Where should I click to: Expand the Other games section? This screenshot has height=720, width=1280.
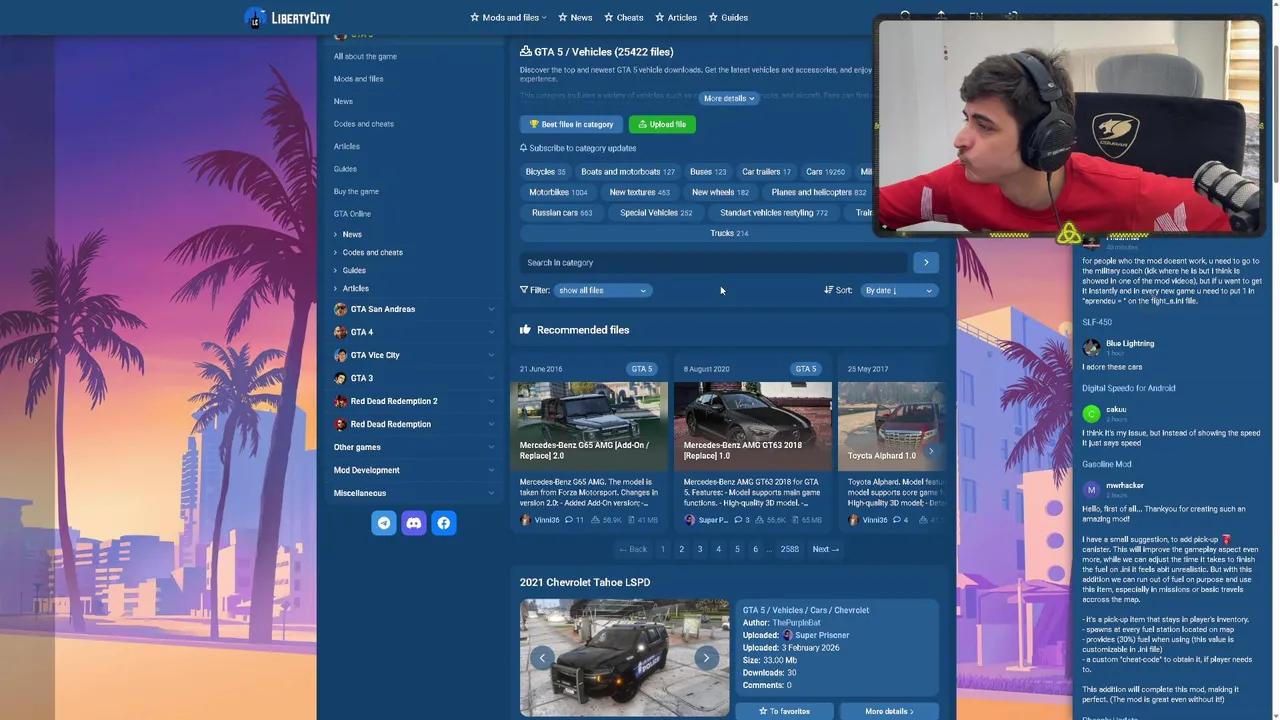pos(491,447)
